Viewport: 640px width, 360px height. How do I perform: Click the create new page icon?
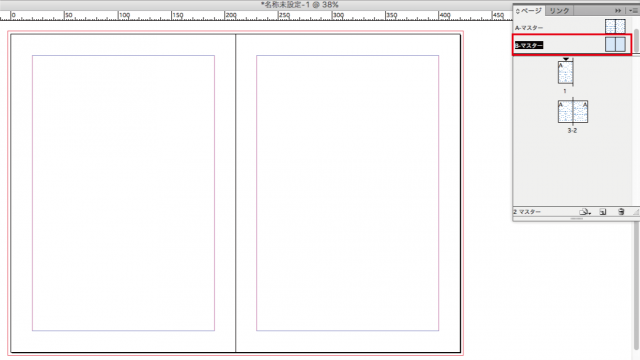(603, 212)
